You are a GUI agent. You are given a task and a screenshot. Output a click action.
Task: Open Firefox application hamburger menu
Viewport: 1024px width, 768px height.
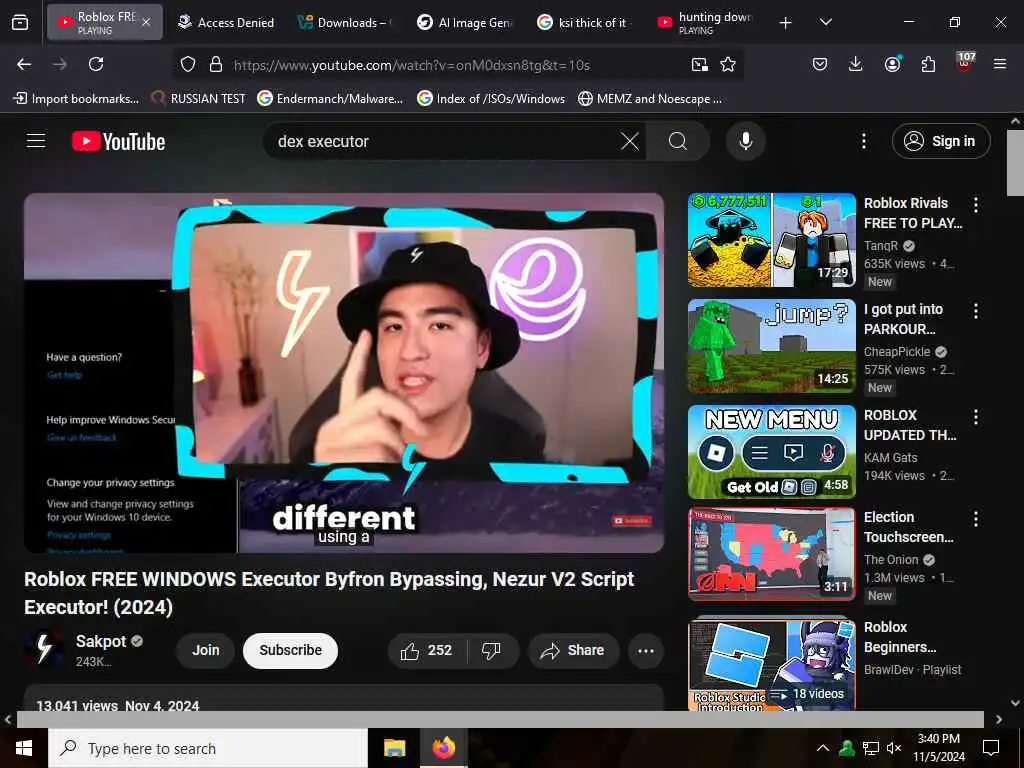1000,64
